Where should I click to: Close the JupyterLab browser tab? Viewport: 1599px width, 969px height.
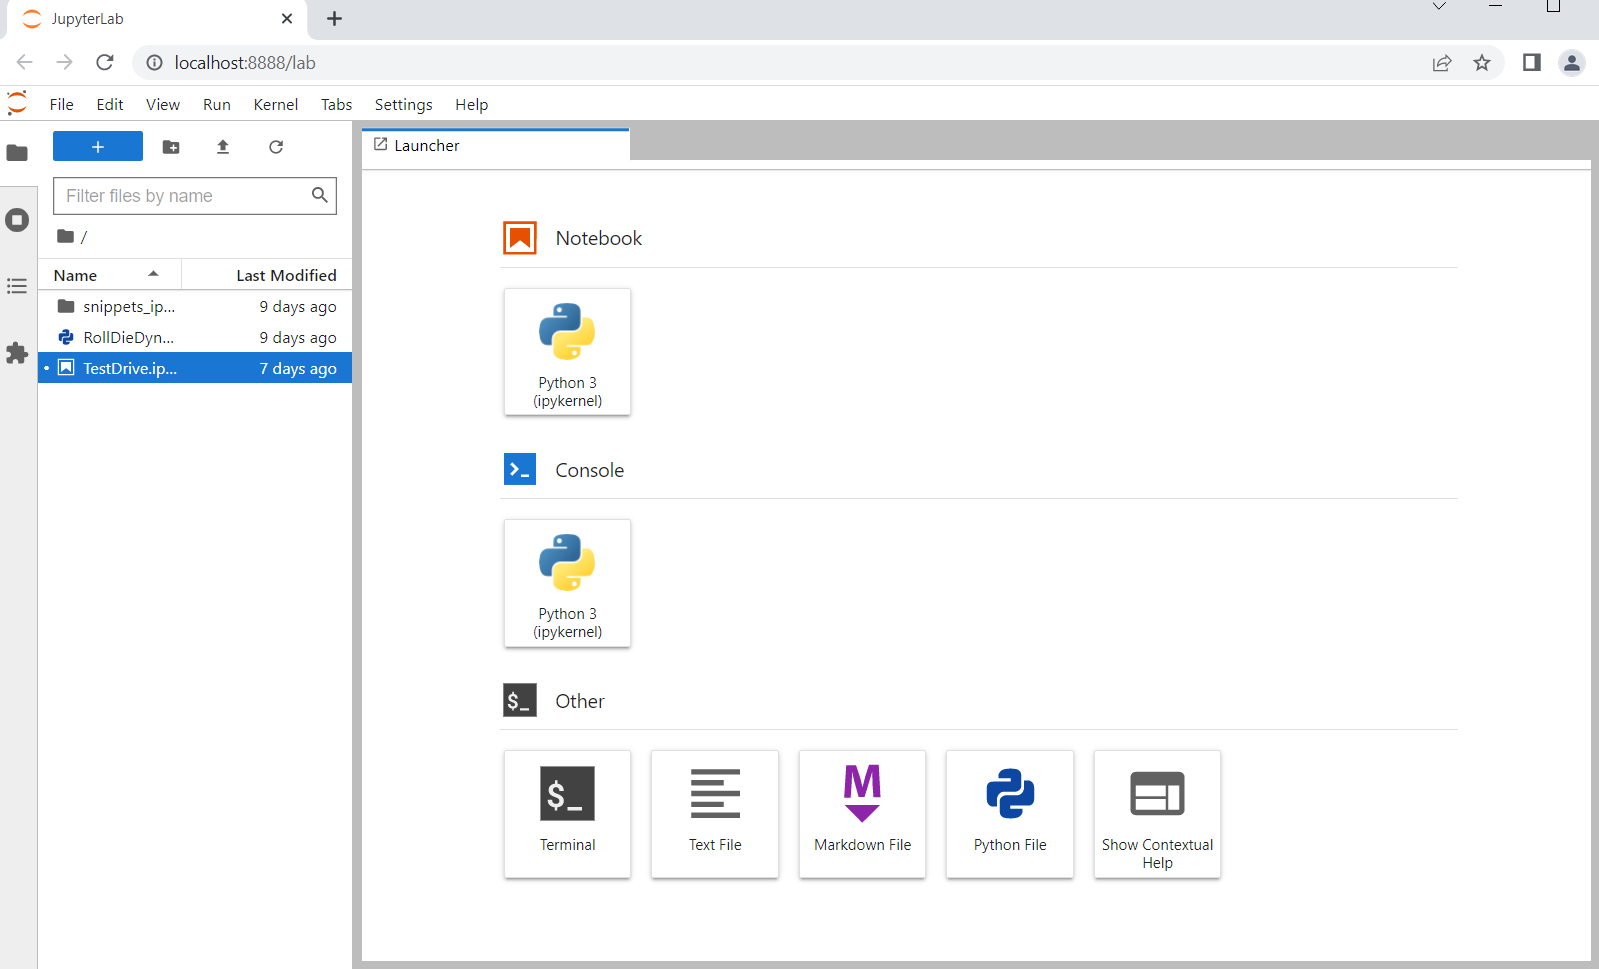coord(287,19)
